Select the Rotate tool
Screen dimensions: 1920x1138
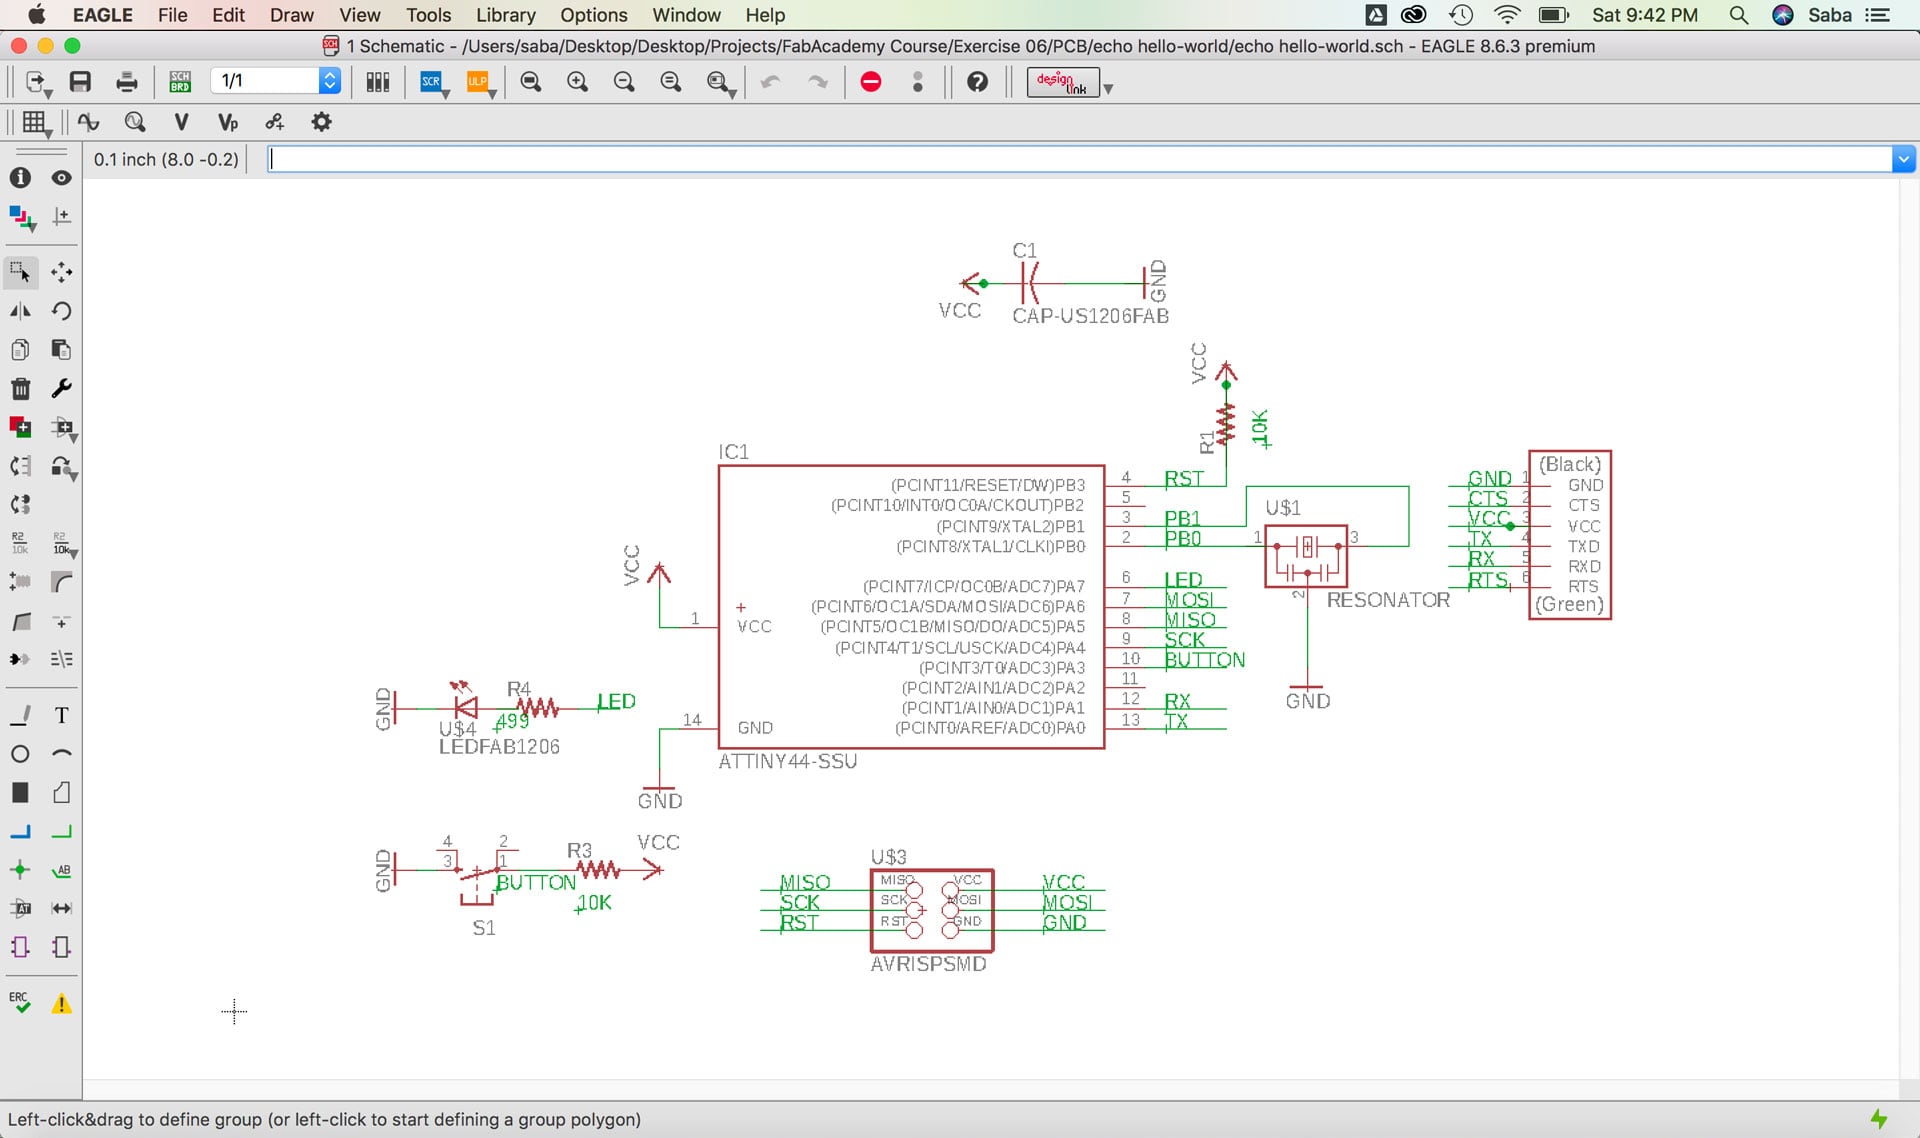coord(61,311)
